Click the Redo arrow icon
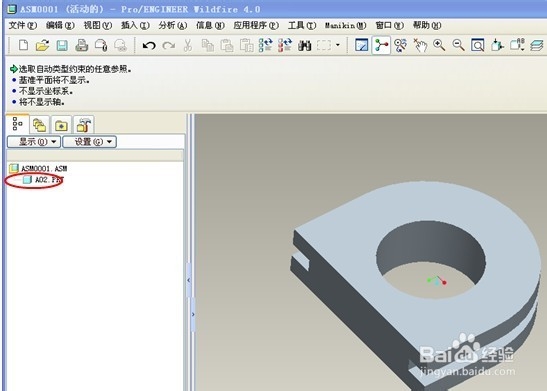Image resolution: width=547 pixels, height=391 pixels. pyautogui.click(x=169, y=45)
